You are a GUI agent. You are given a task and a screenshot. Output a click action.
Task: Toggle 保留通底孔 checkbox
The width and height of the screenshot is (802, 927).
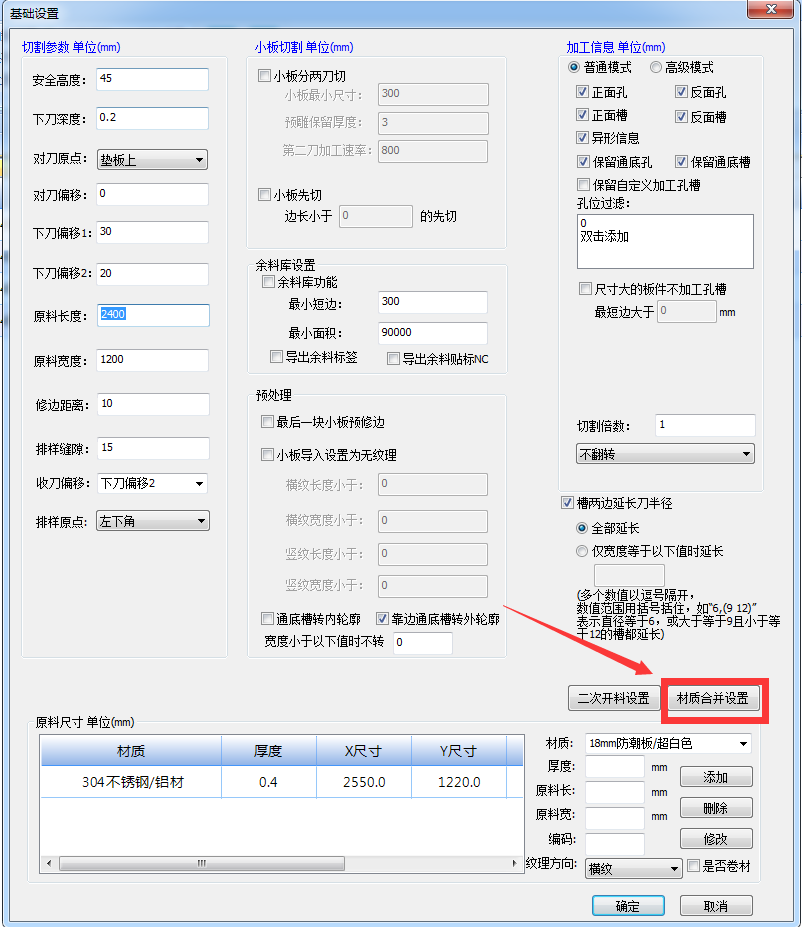(x=583, y=161)
